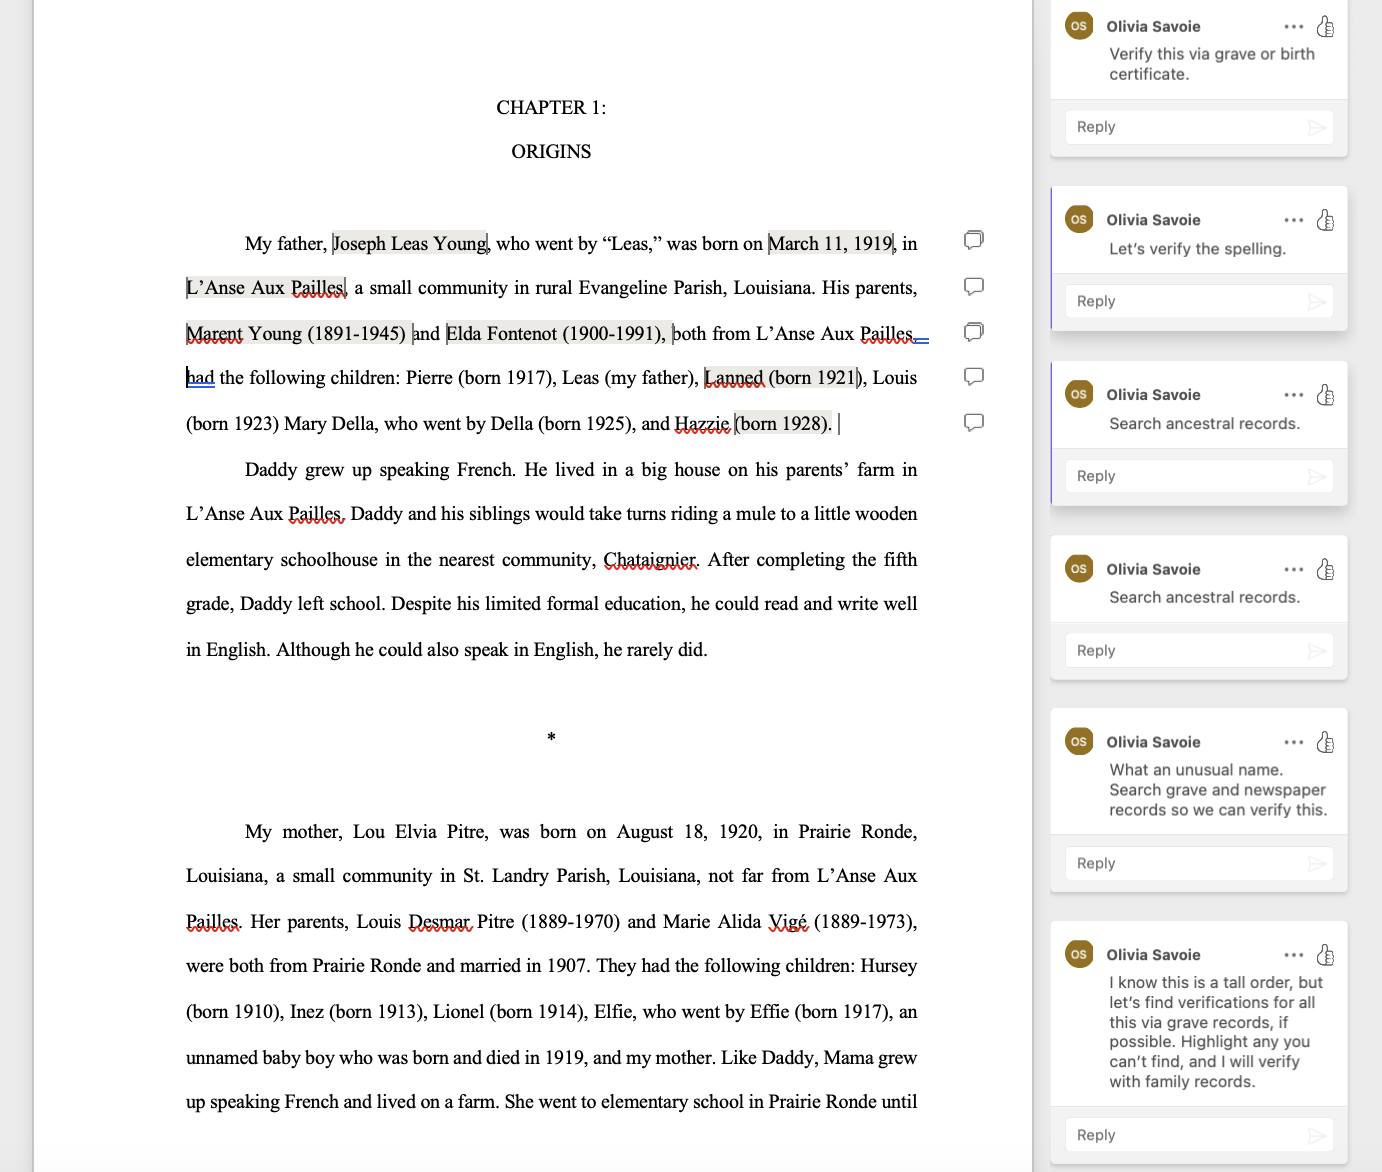This screenshot has width=1382, height=1172.
Task: Click the send arrow on the bottom Reply box
Action: point(1318,1135)
